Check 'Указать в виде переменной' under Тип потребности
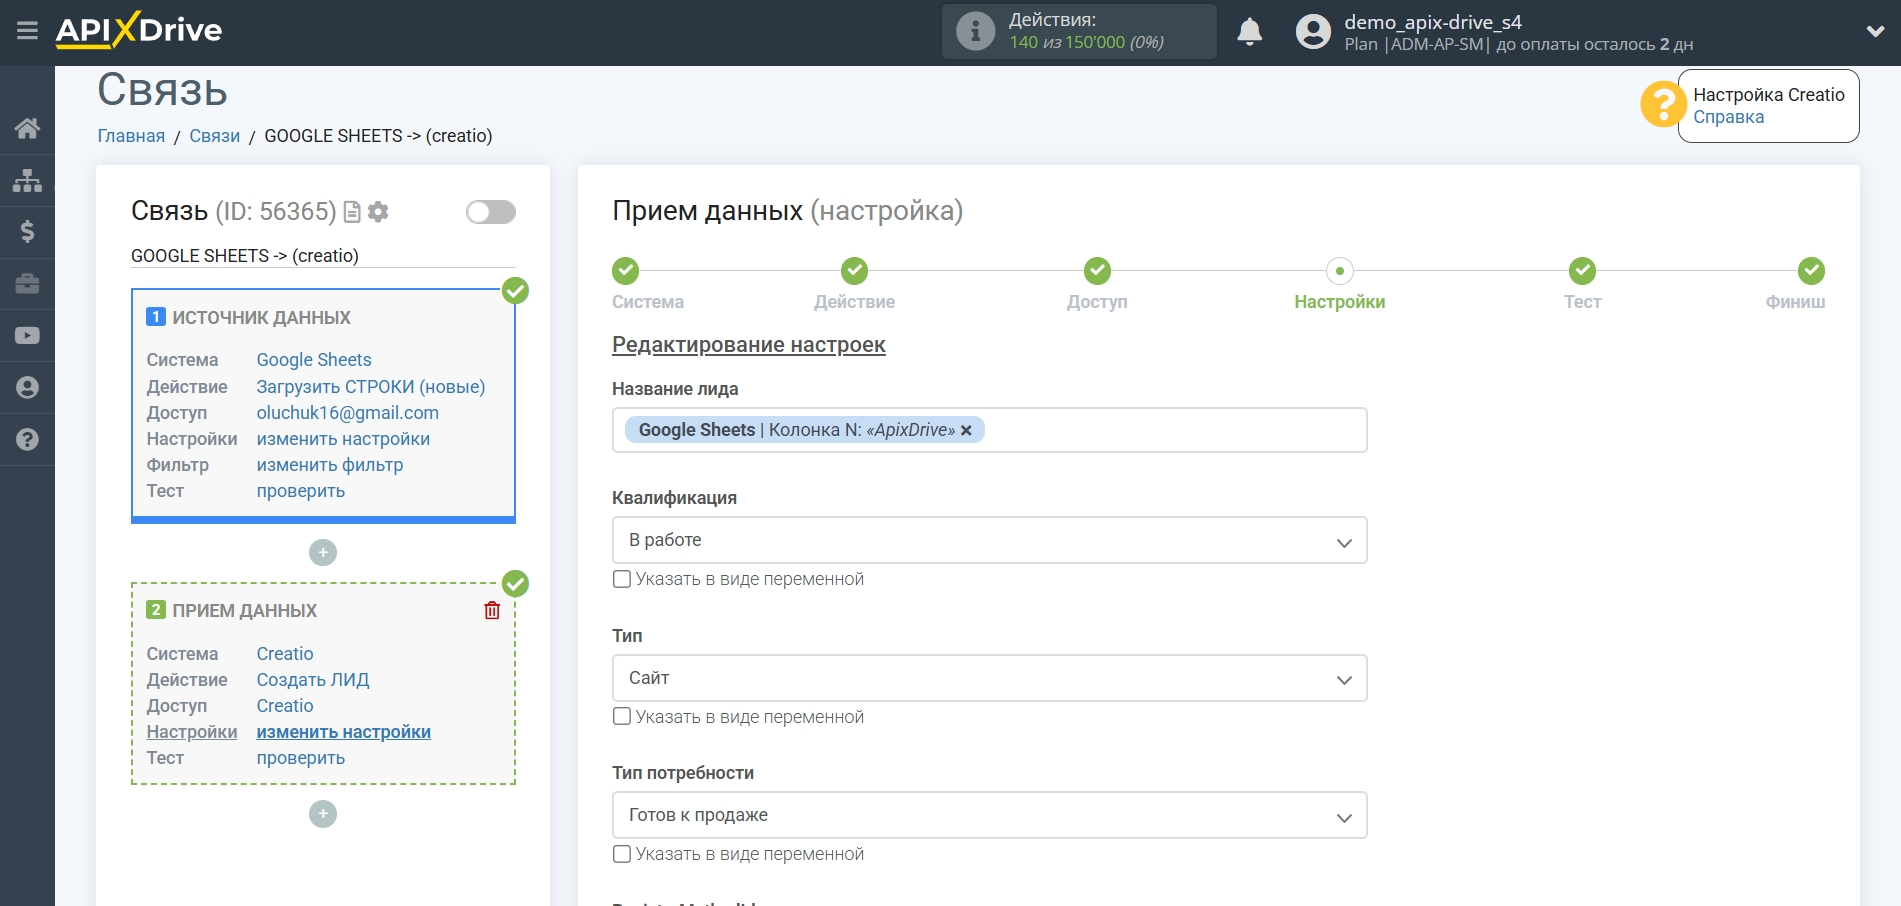Viewport: 1901px width, 906px height. (x=622, y=854)
